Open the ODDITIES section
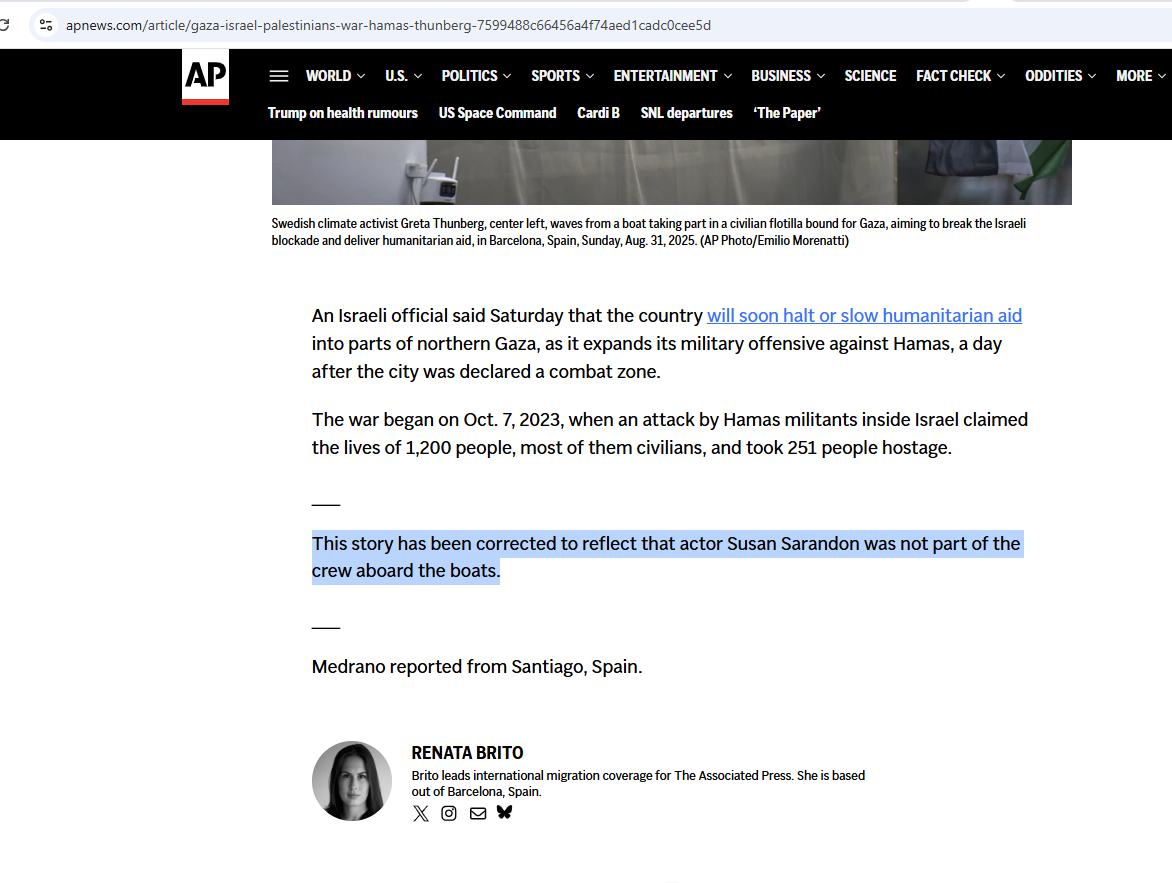Screen dimensions: 1172x883 [1053, 76]
